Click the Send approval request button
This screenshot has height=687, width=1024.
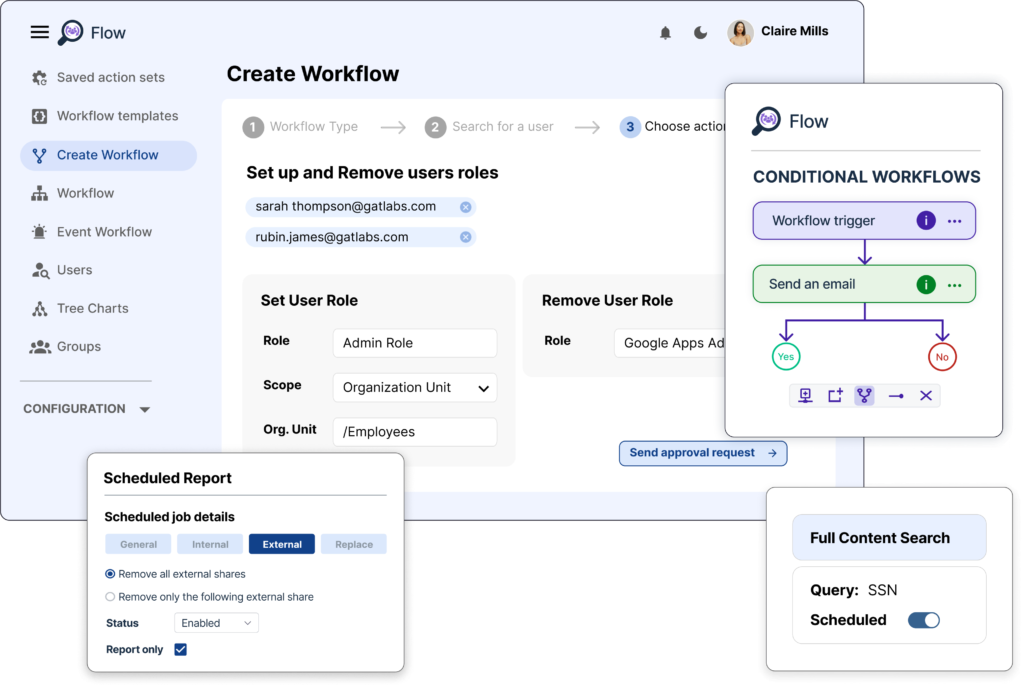point(703,453)
